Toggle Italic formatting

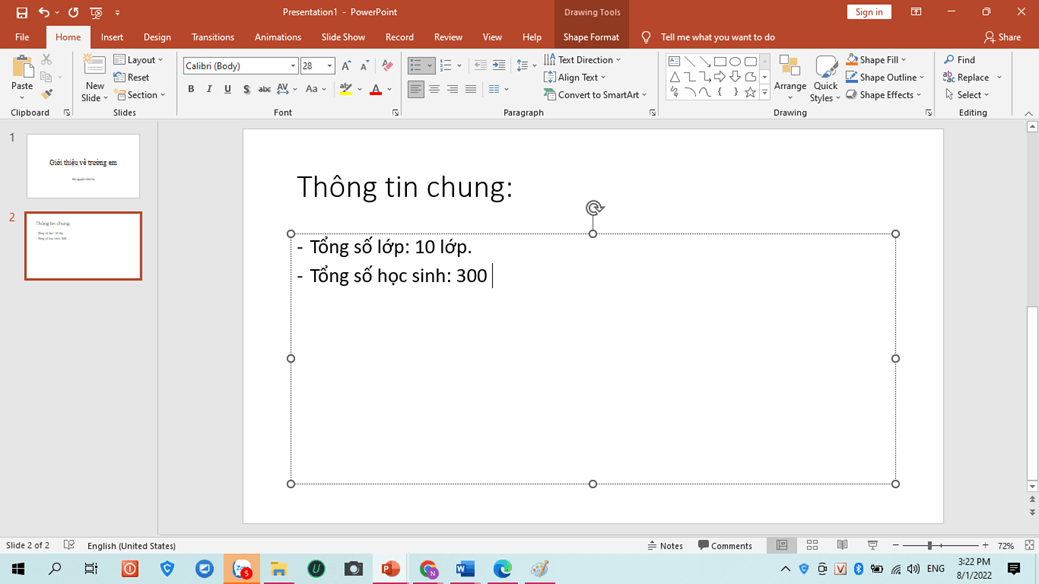209,89
